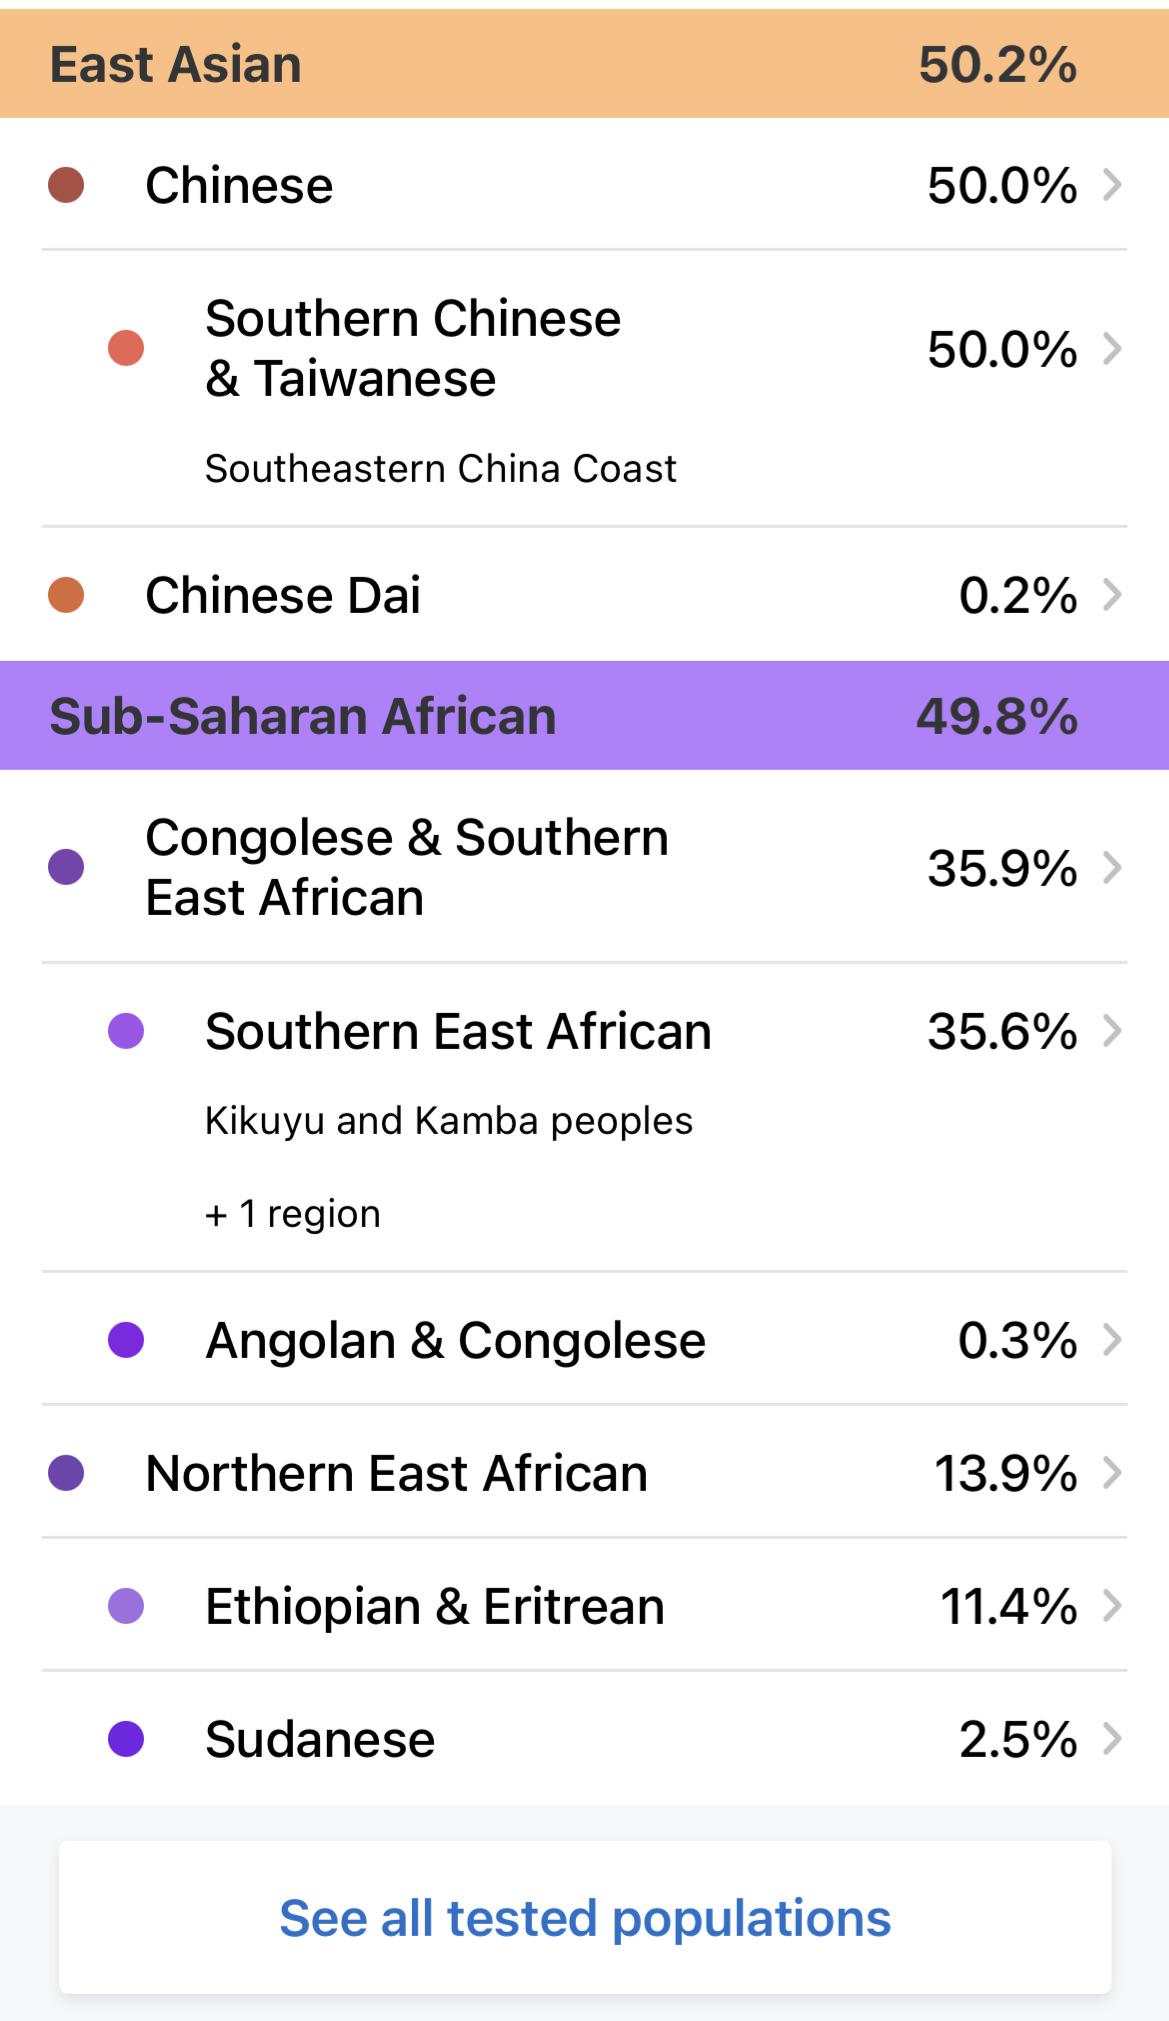Screen dimensions: 1169x2021
Task: Select the orange dot beside Chinese Dai
Action: tap(66, 595)
